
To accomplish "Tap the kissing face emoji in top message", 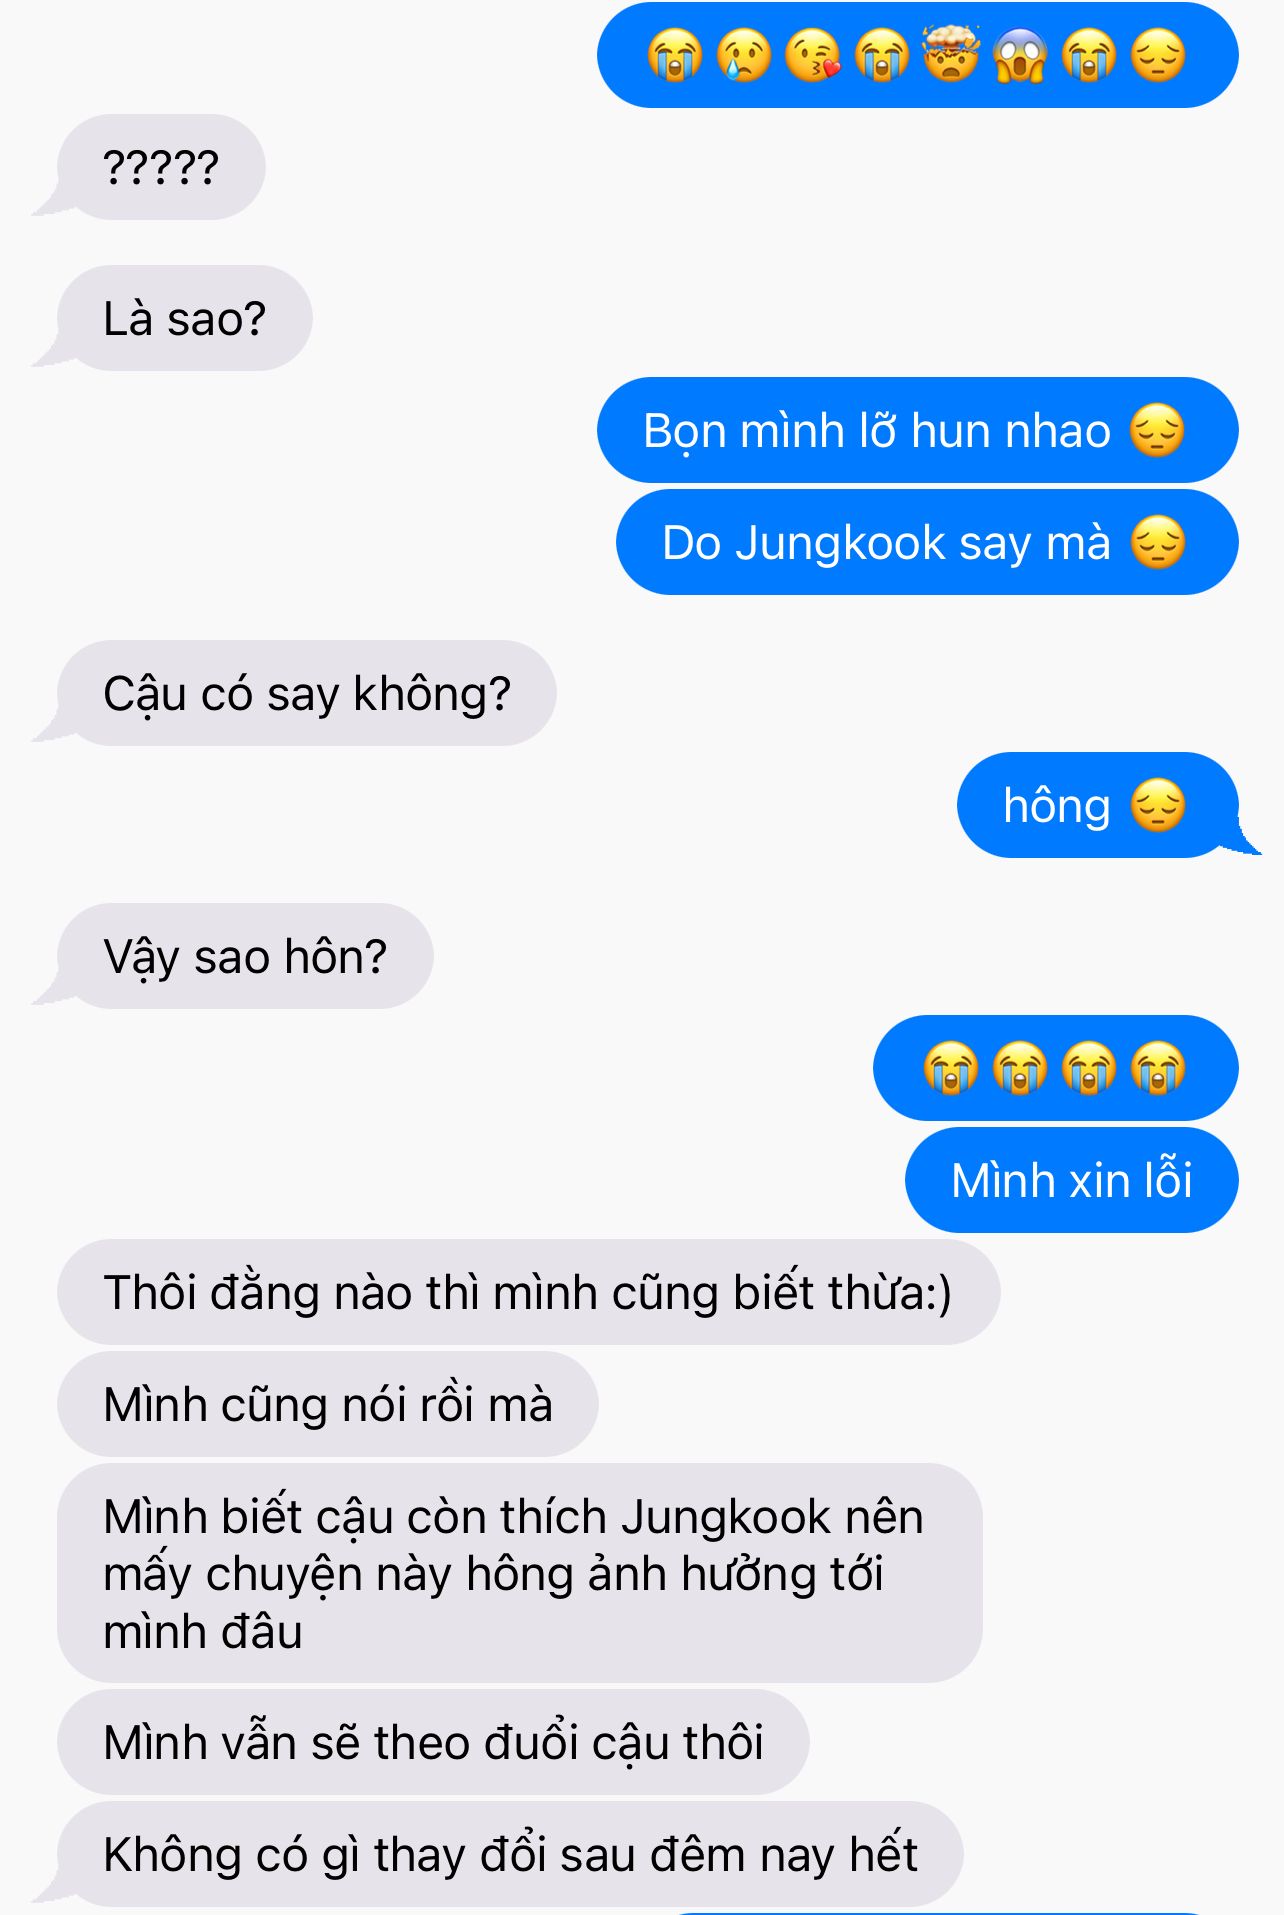I will point(813,55).
